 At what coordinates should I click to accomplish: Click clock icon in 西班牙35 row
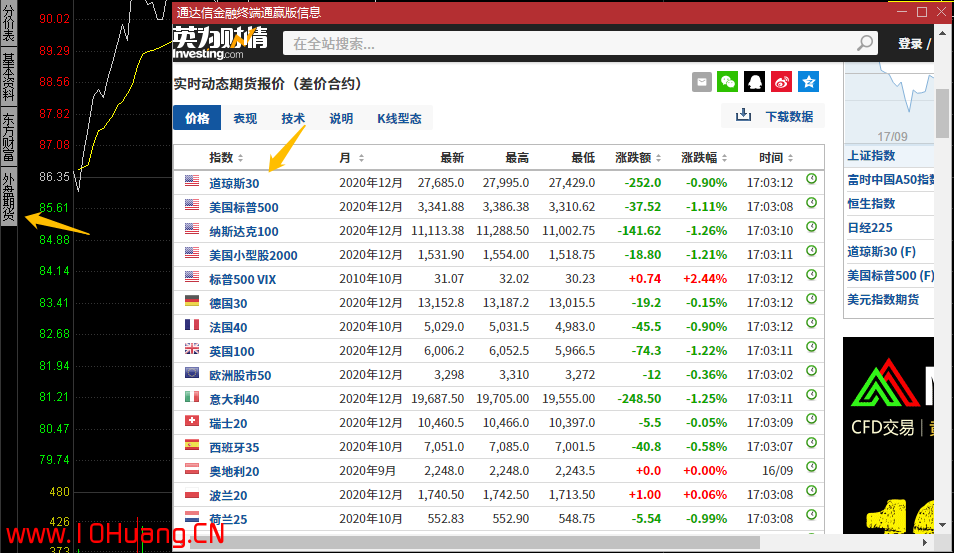point(811,443)
